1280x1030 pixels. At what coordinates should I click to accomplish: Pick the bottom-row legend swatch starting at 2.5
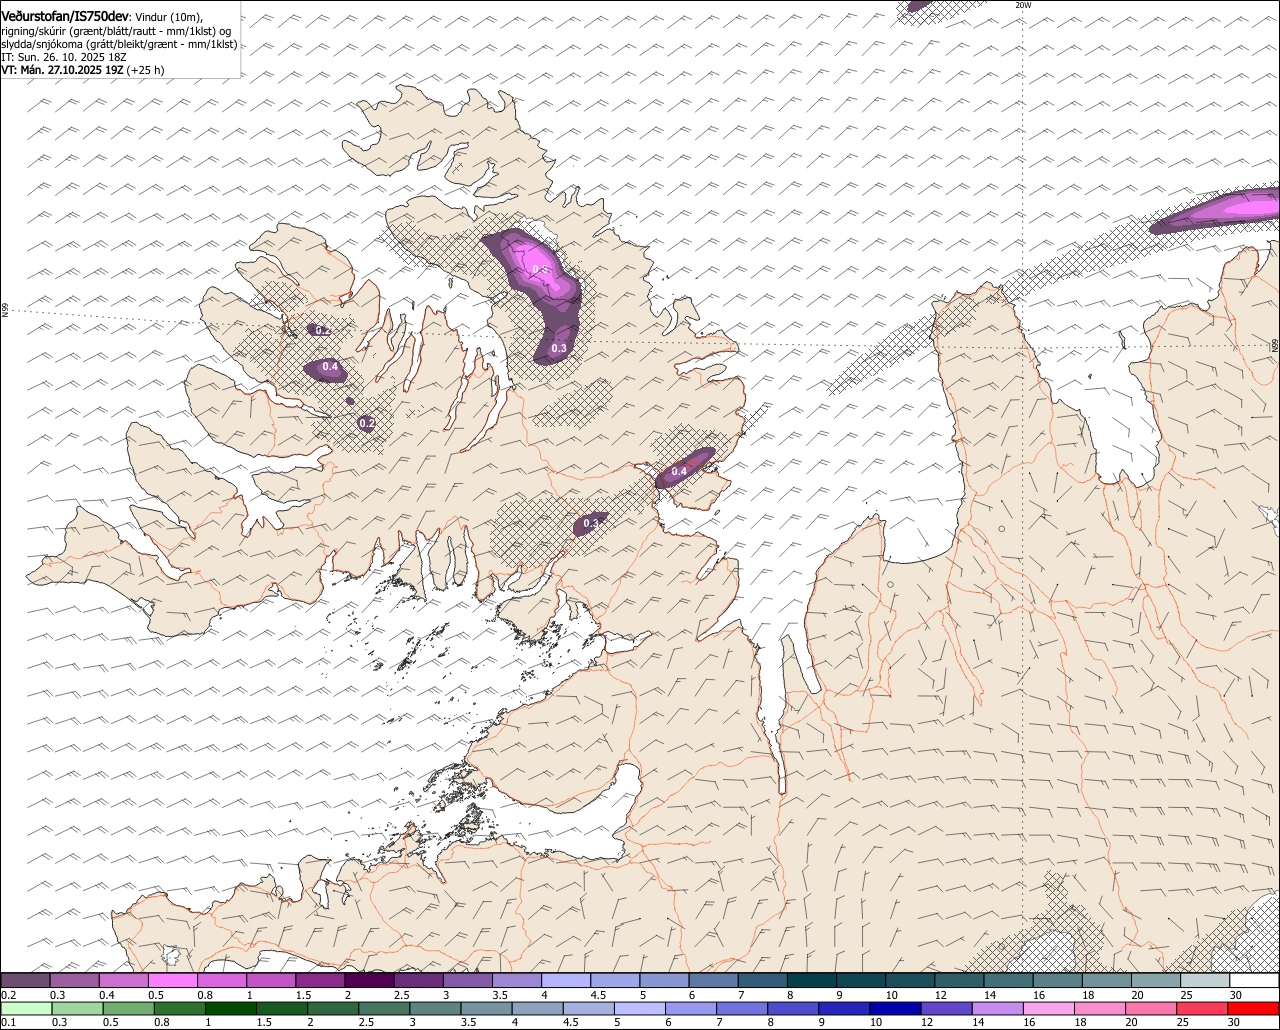tap(384, 1008)
